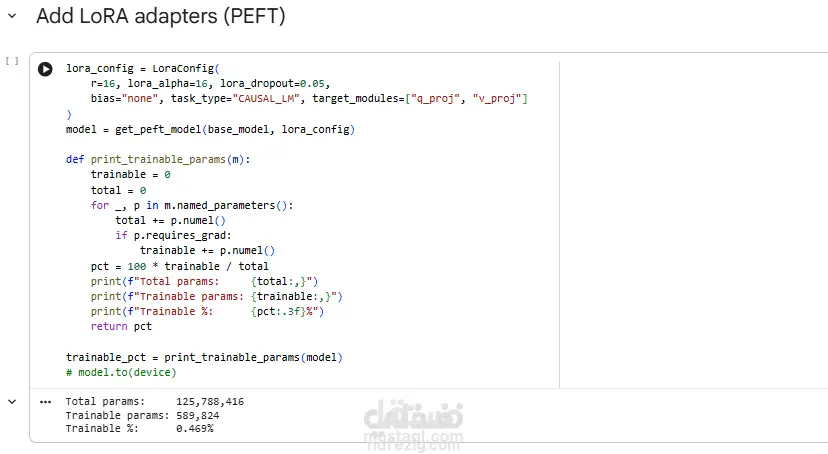Place cursor on the get_peft_model line

210,129
